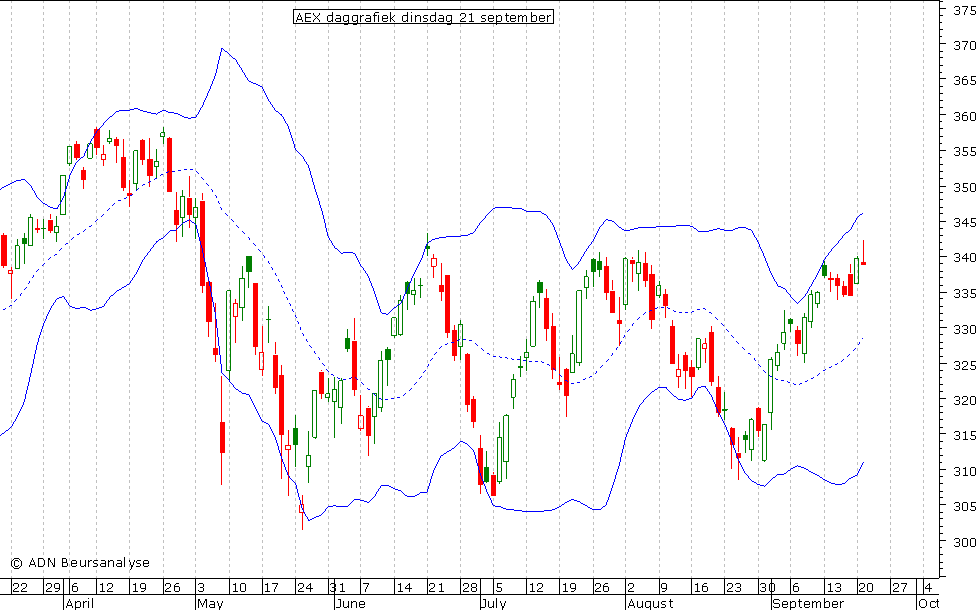Select the 'Oct' month label

coord(928,603)
